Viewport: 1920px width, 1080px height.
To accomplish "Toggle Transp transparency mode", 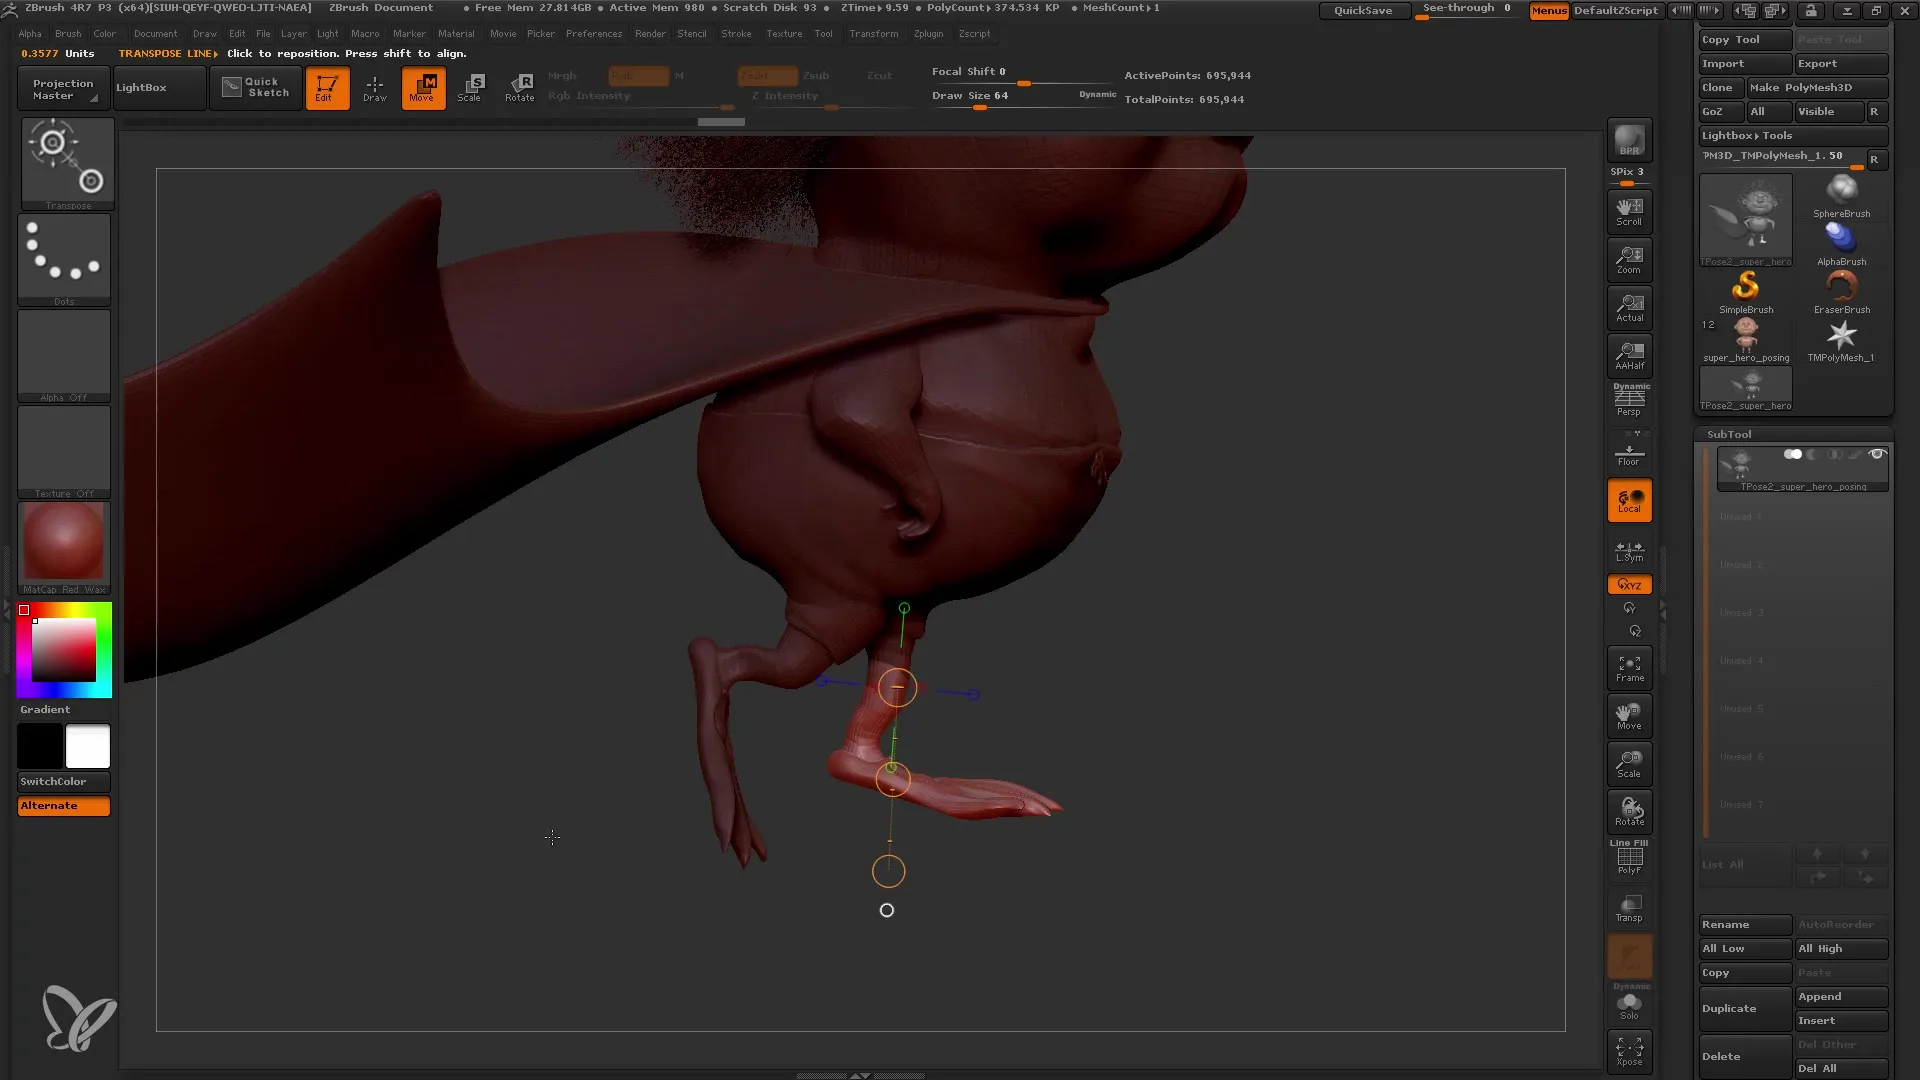I will [x=1629, y=908].
